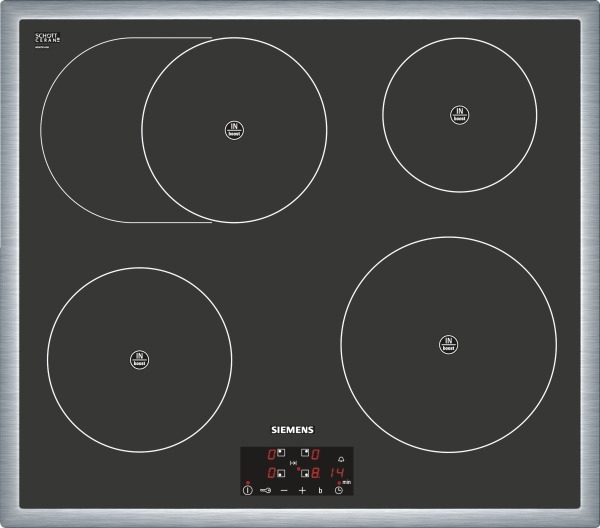Tap the child lock key icon

[265, 490]
